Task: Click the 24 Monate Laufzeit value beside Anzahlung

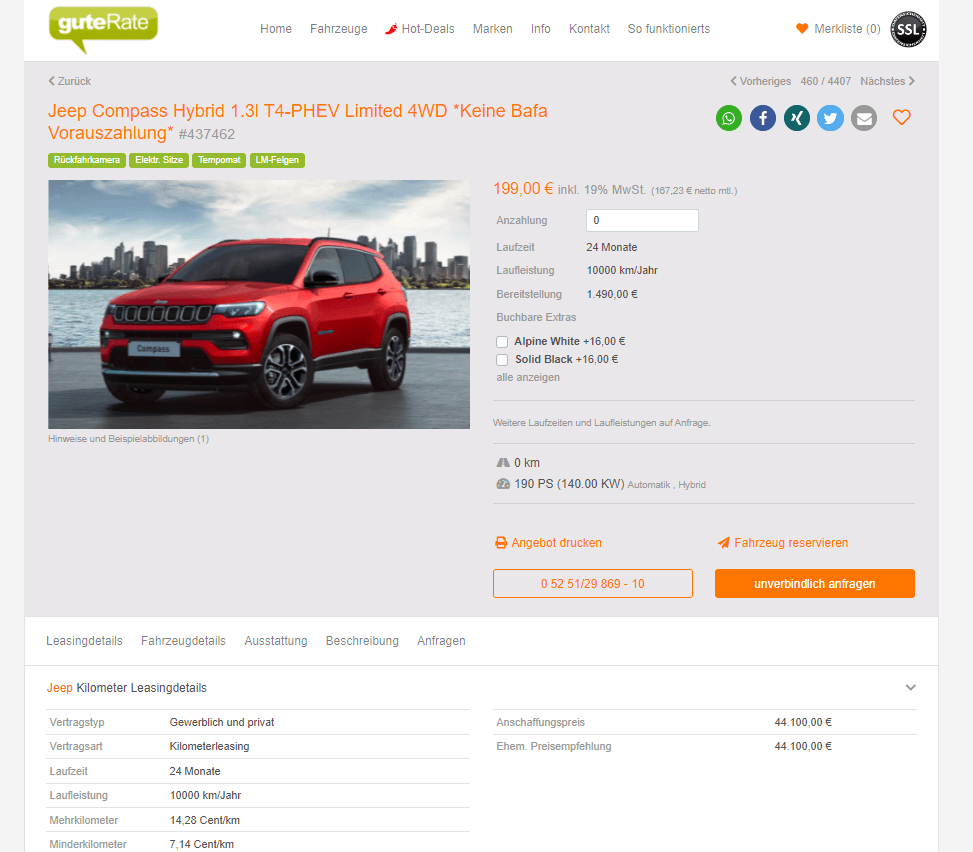Action: point(612,248)
